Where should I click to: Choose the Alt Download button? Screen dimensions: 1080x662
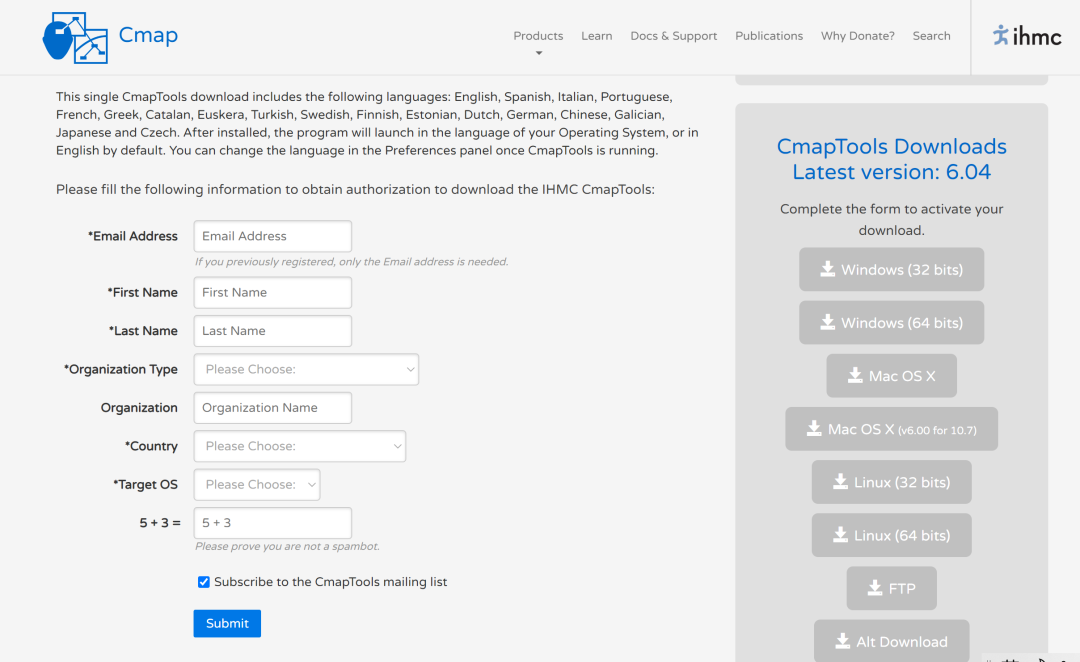click(891, 641)
